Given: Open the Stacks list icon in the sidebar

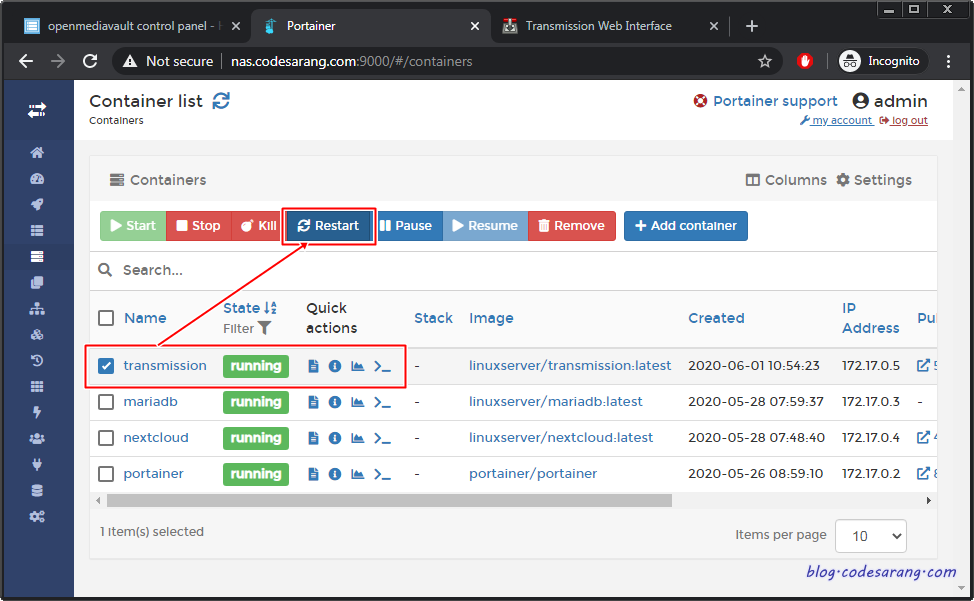Looking at the screenshot, I should (x=37, y=230).
